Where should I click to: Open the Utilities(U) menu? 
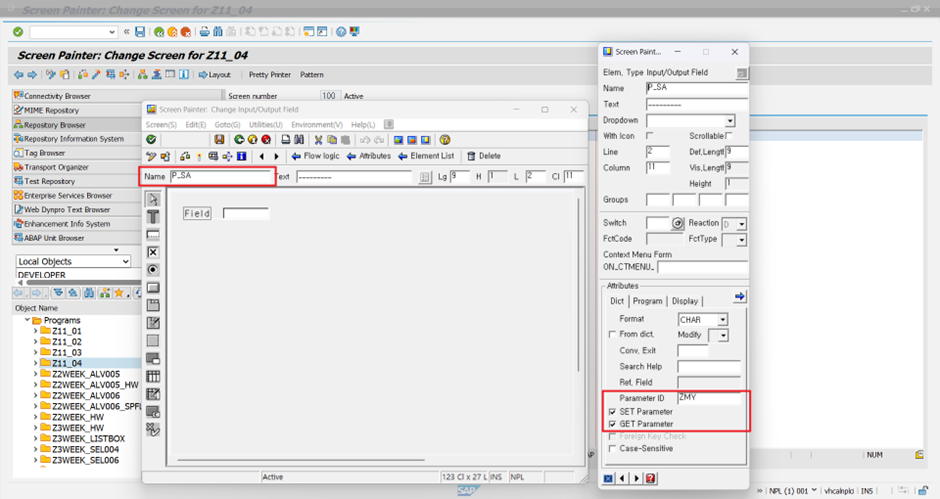pos(266,125)
